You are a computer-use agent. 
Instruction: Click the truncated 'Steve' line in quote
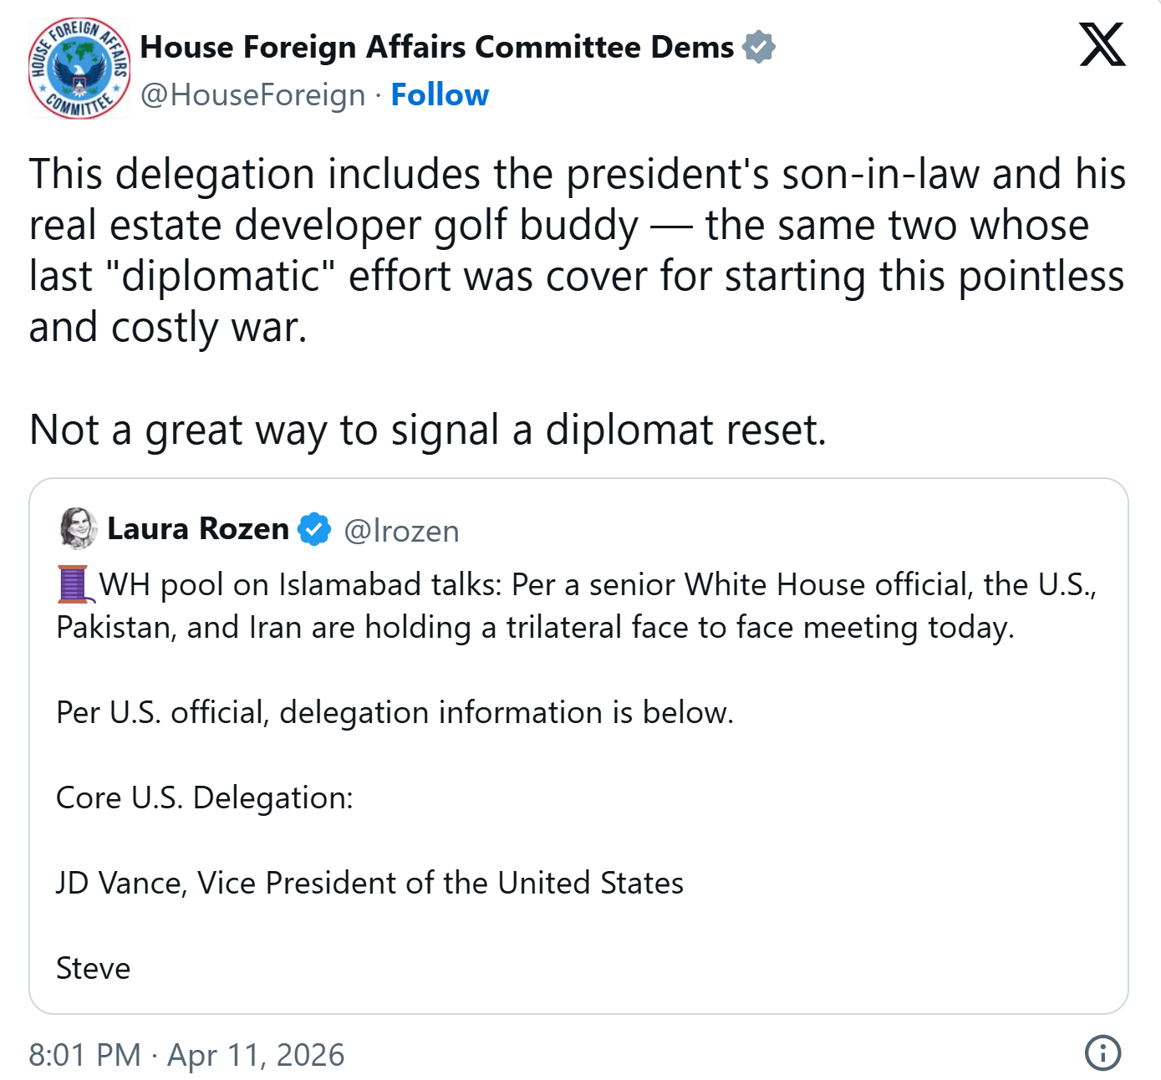coord(93,968)
